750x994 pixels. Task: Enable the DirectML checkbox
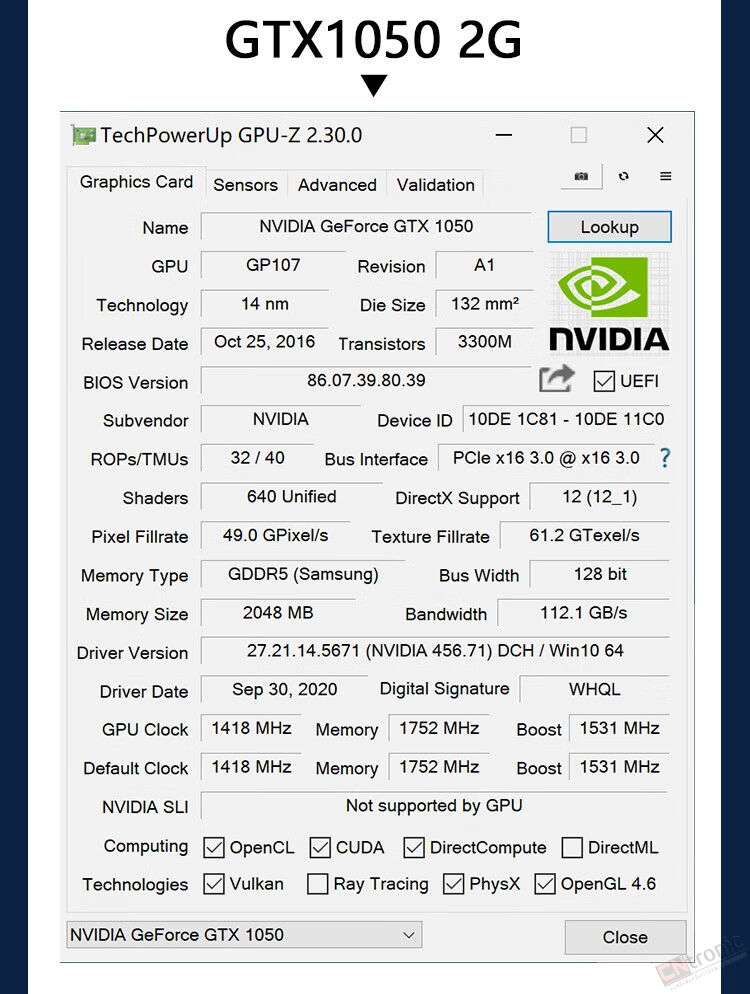coord(572,848)
